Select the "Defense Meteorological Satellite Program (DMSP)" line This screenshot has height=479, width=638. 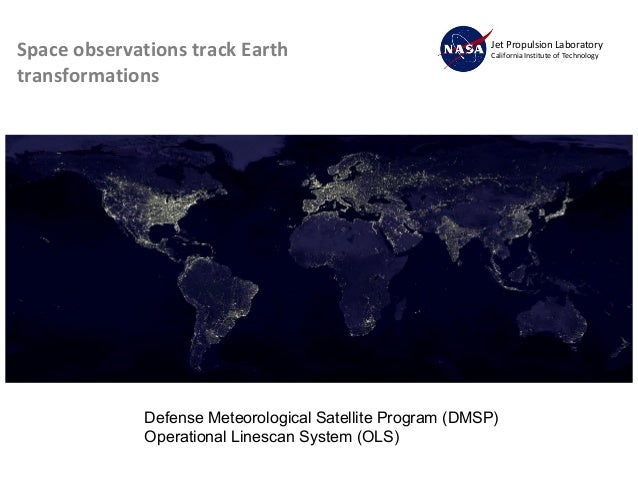pos(321,418)
